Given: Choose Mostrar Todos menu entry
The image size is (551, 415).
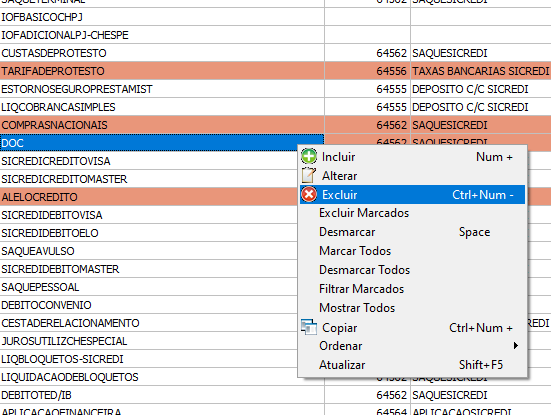Looking at the screenshot, I should (357, 308).
